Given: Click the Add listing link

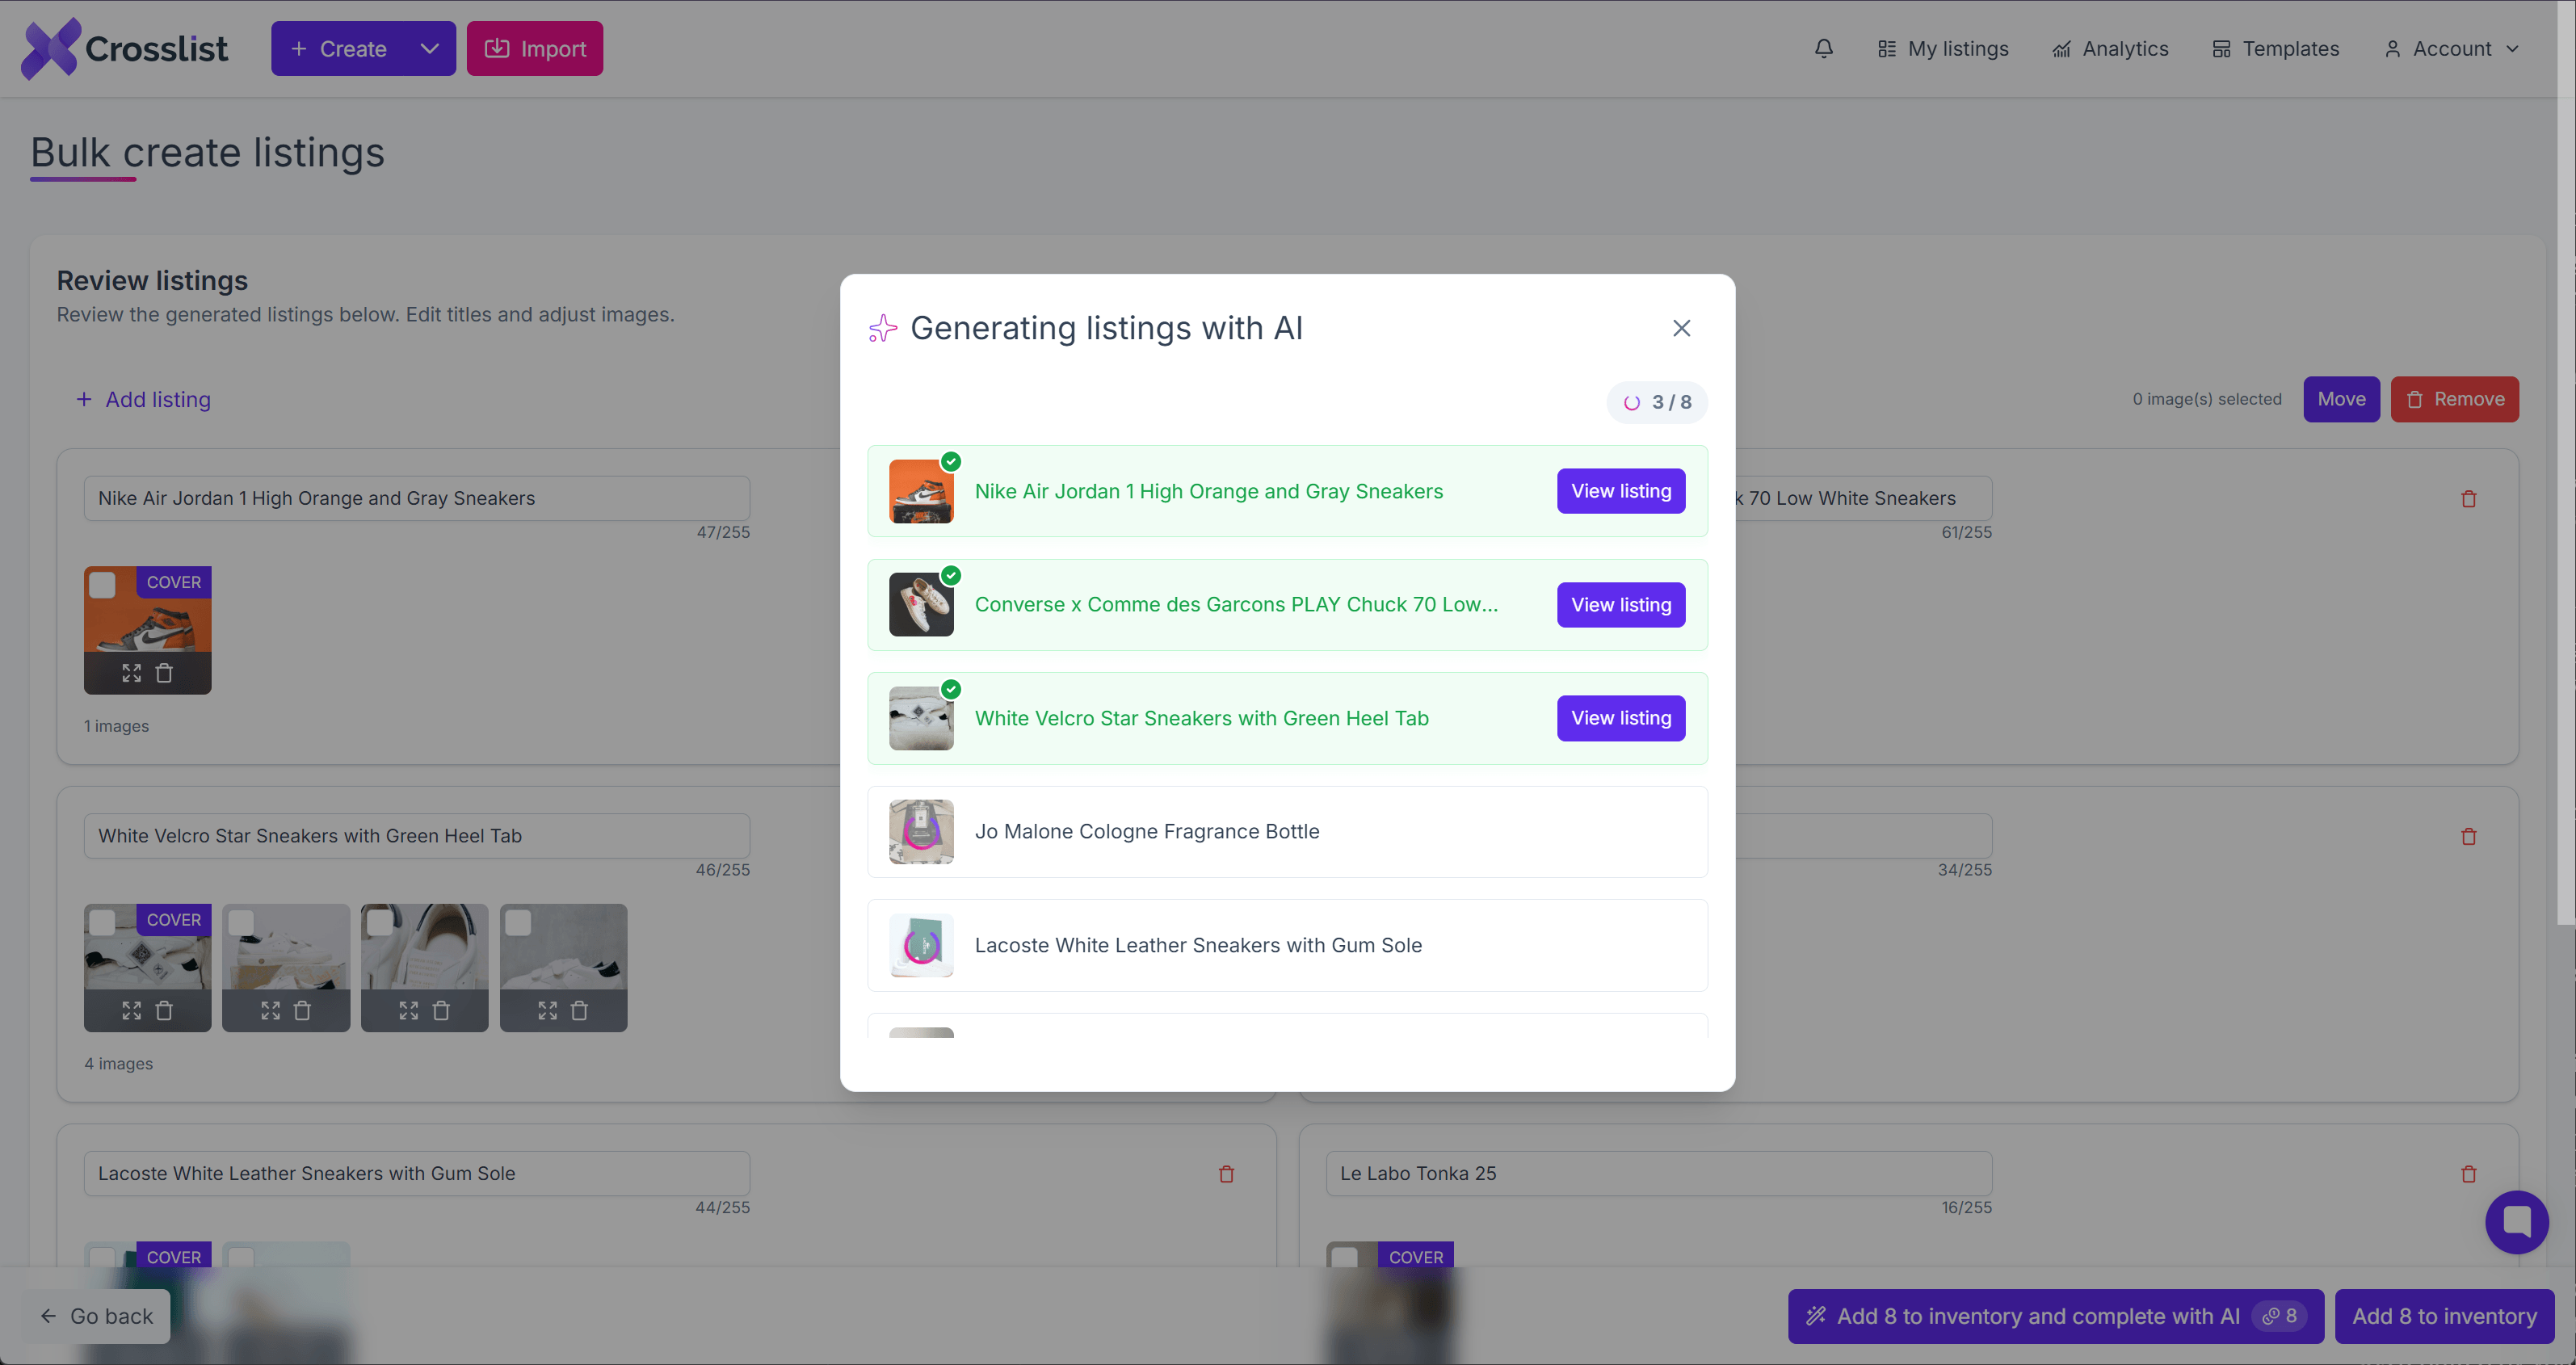Looking at the screenshot, I should coord(143,400).
